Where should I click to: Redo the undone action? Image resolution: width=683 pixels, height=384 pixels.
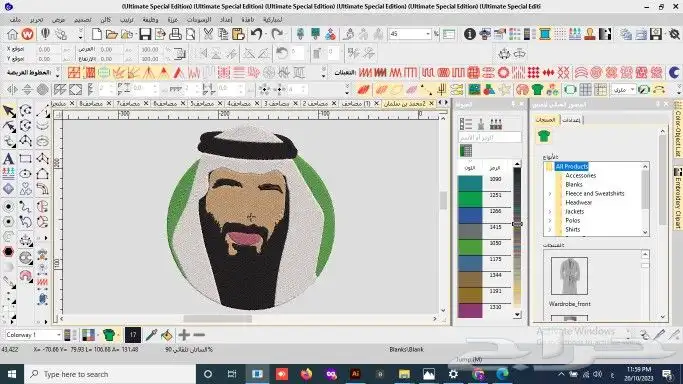[x=277, y=34]
